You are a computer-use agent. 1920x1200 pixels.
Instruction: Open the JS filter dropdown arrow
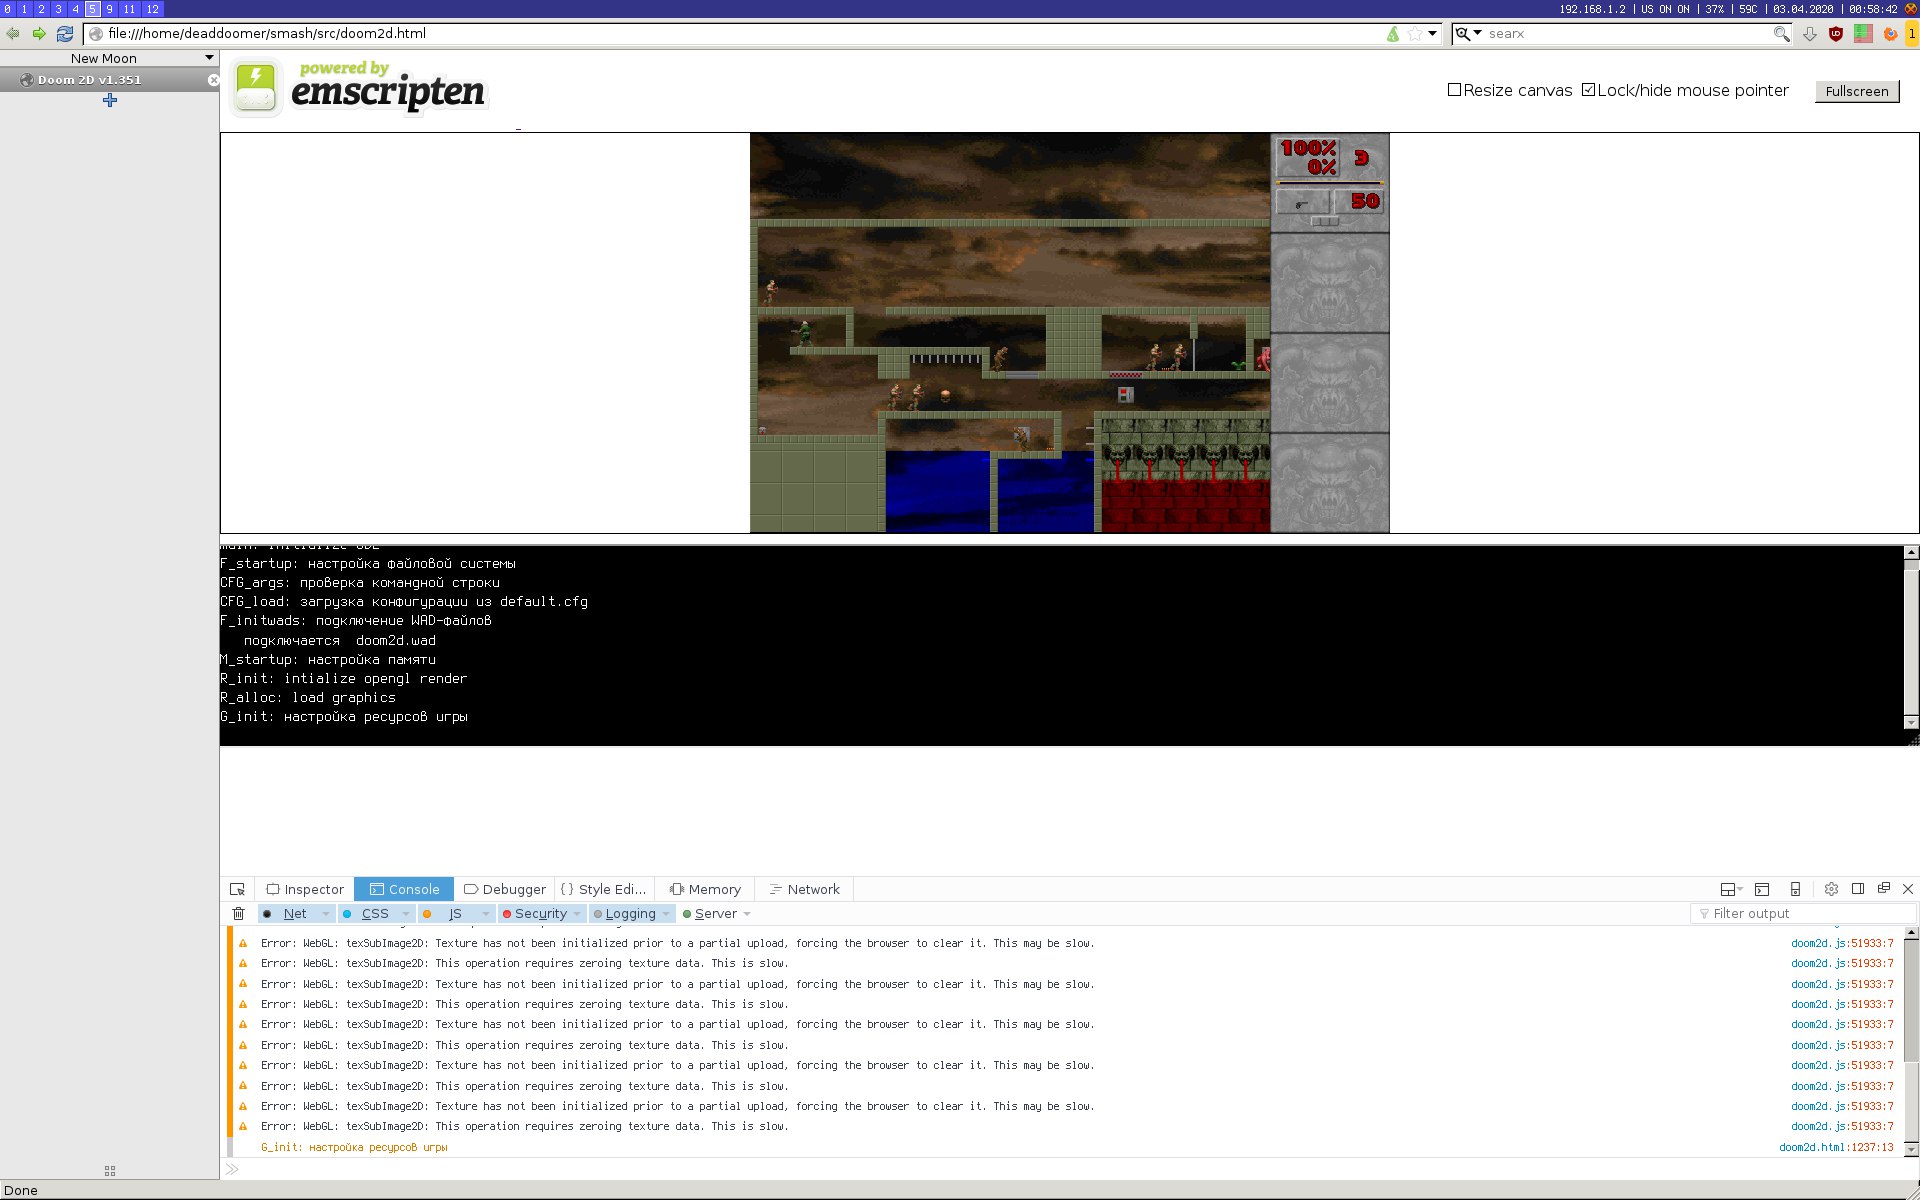486,914
